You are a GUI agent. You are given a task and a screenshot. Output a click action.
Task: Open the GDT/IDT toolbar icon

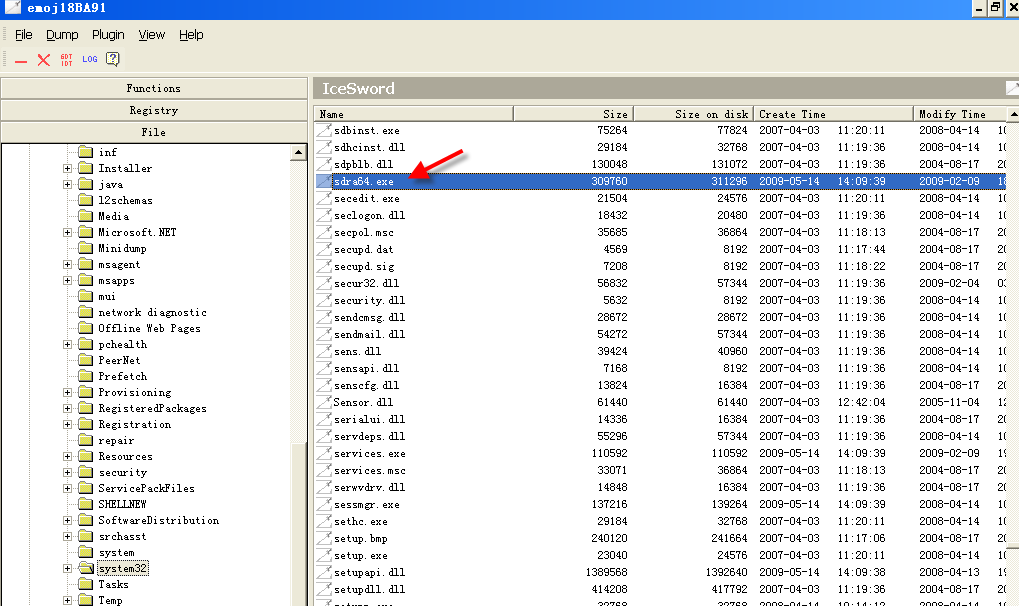point(67,60)
